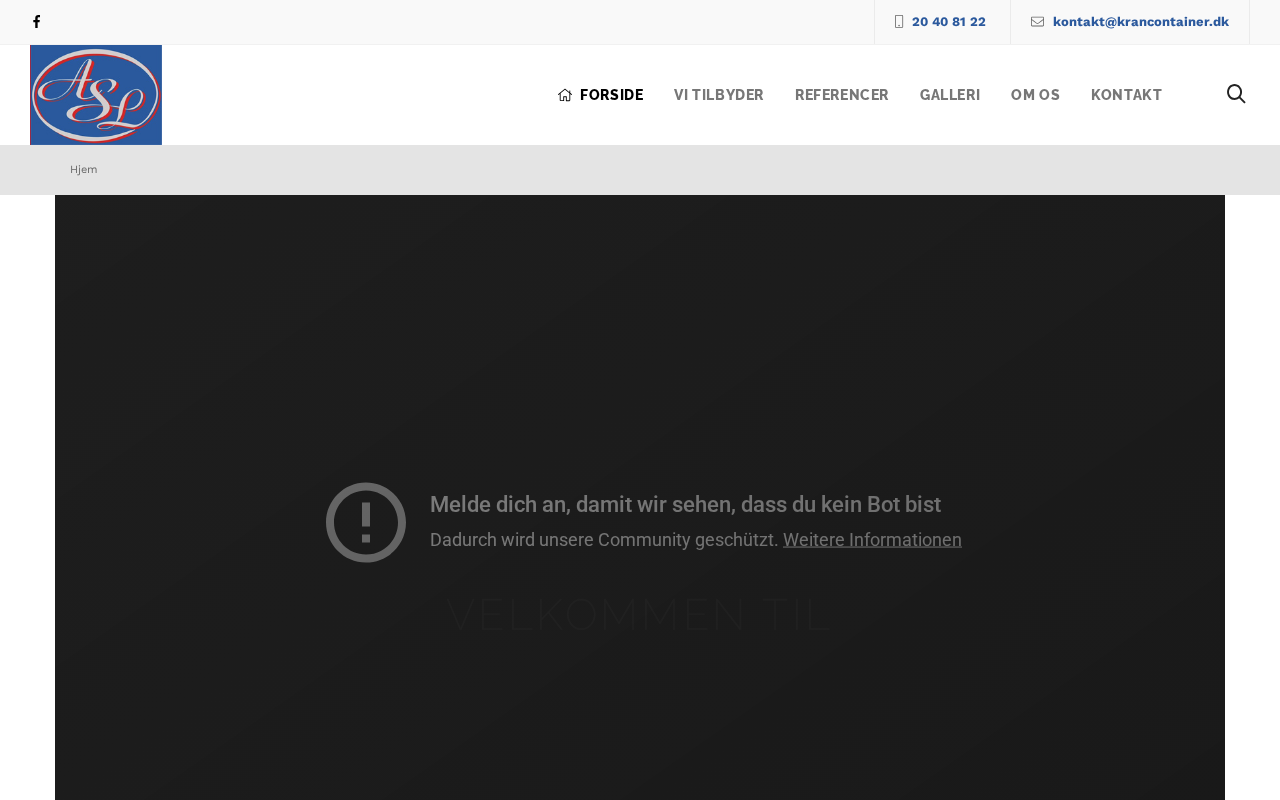
Task: Open the search magnifier icon
Action: [x=1236, y=94]
